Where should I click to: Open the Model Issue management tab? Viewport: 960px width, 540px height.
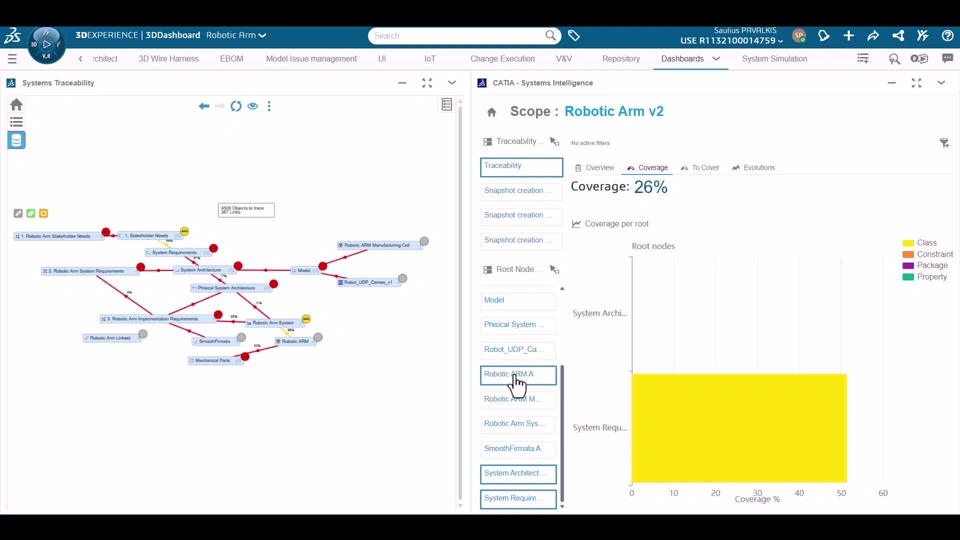311,59
